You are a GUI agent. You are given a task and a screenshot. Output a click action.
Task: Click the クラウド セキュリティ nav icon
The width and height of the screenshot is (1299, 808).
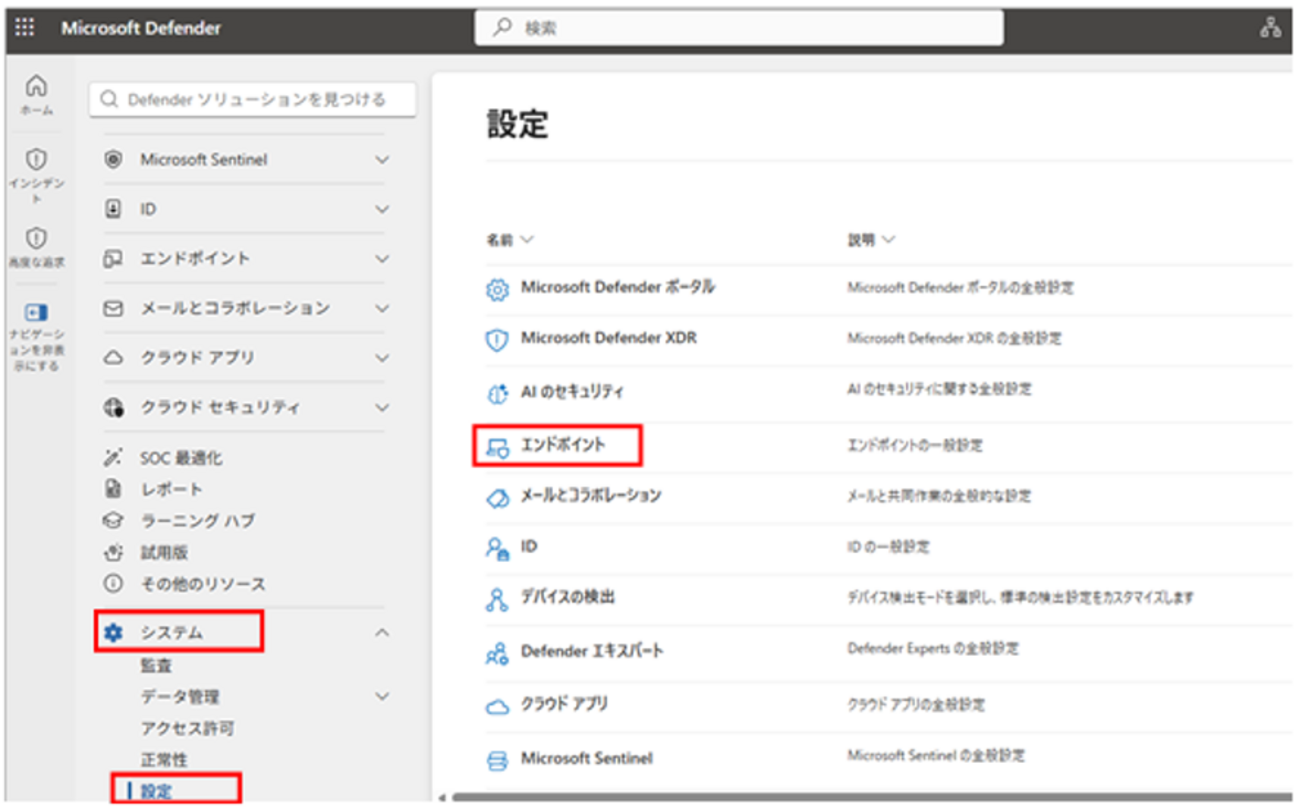click(113, 408)
